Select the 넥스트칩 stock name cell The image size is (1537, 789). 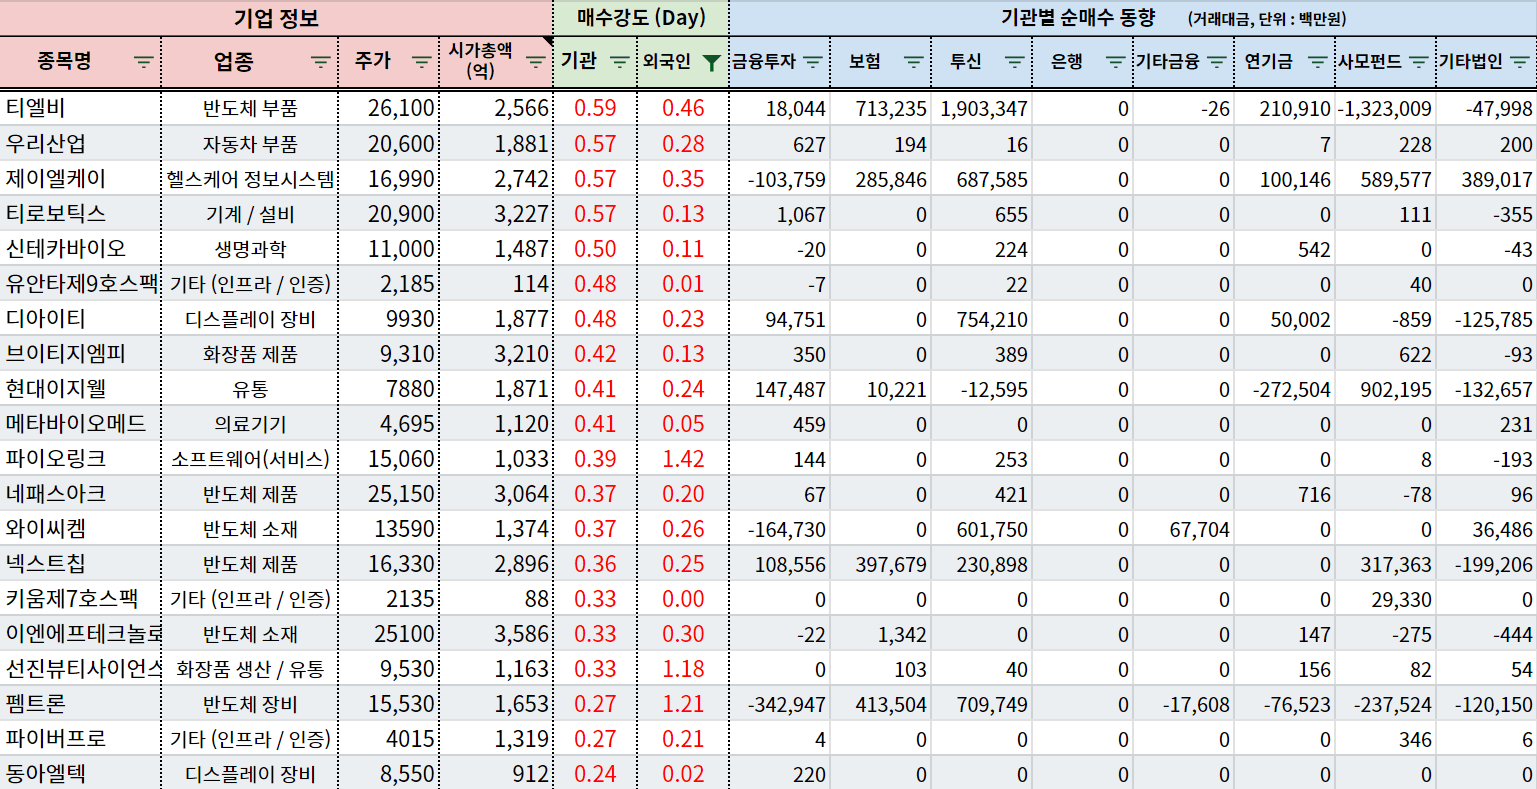tap(80, 563)
